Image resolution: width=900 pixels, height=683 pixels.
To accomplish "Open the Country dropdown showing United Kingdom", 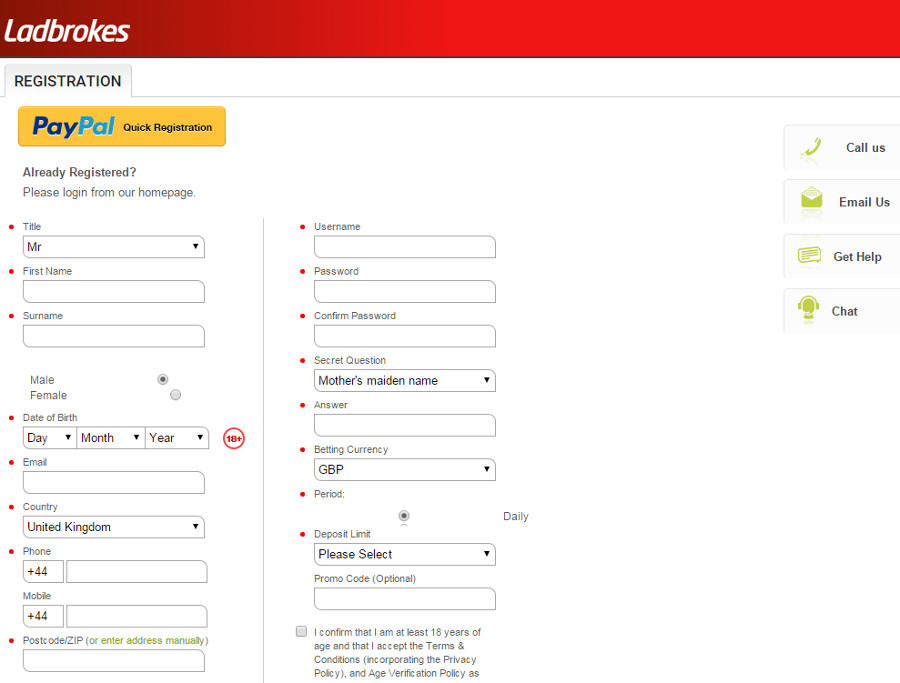I will coord(114,527).
